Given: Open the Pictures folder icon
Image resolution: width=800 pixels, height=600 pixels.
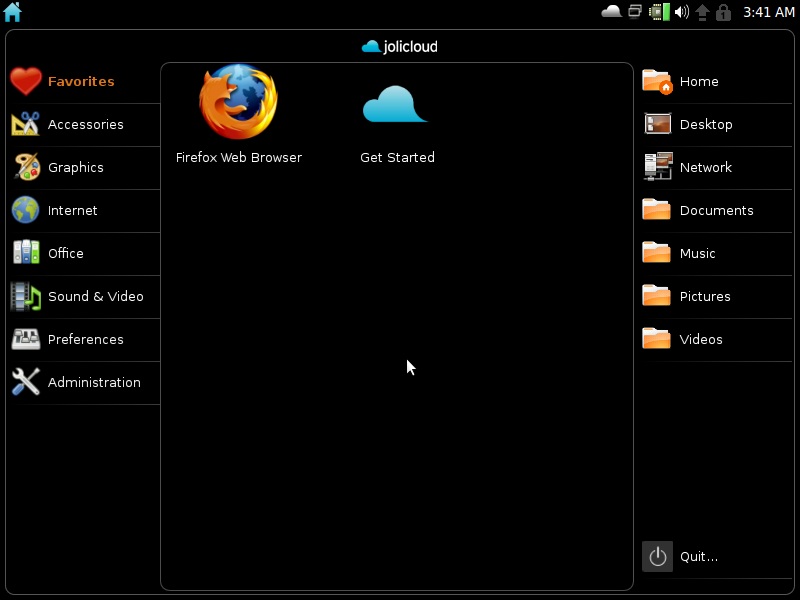Looking at the screenshot, I should click(656, 295).
